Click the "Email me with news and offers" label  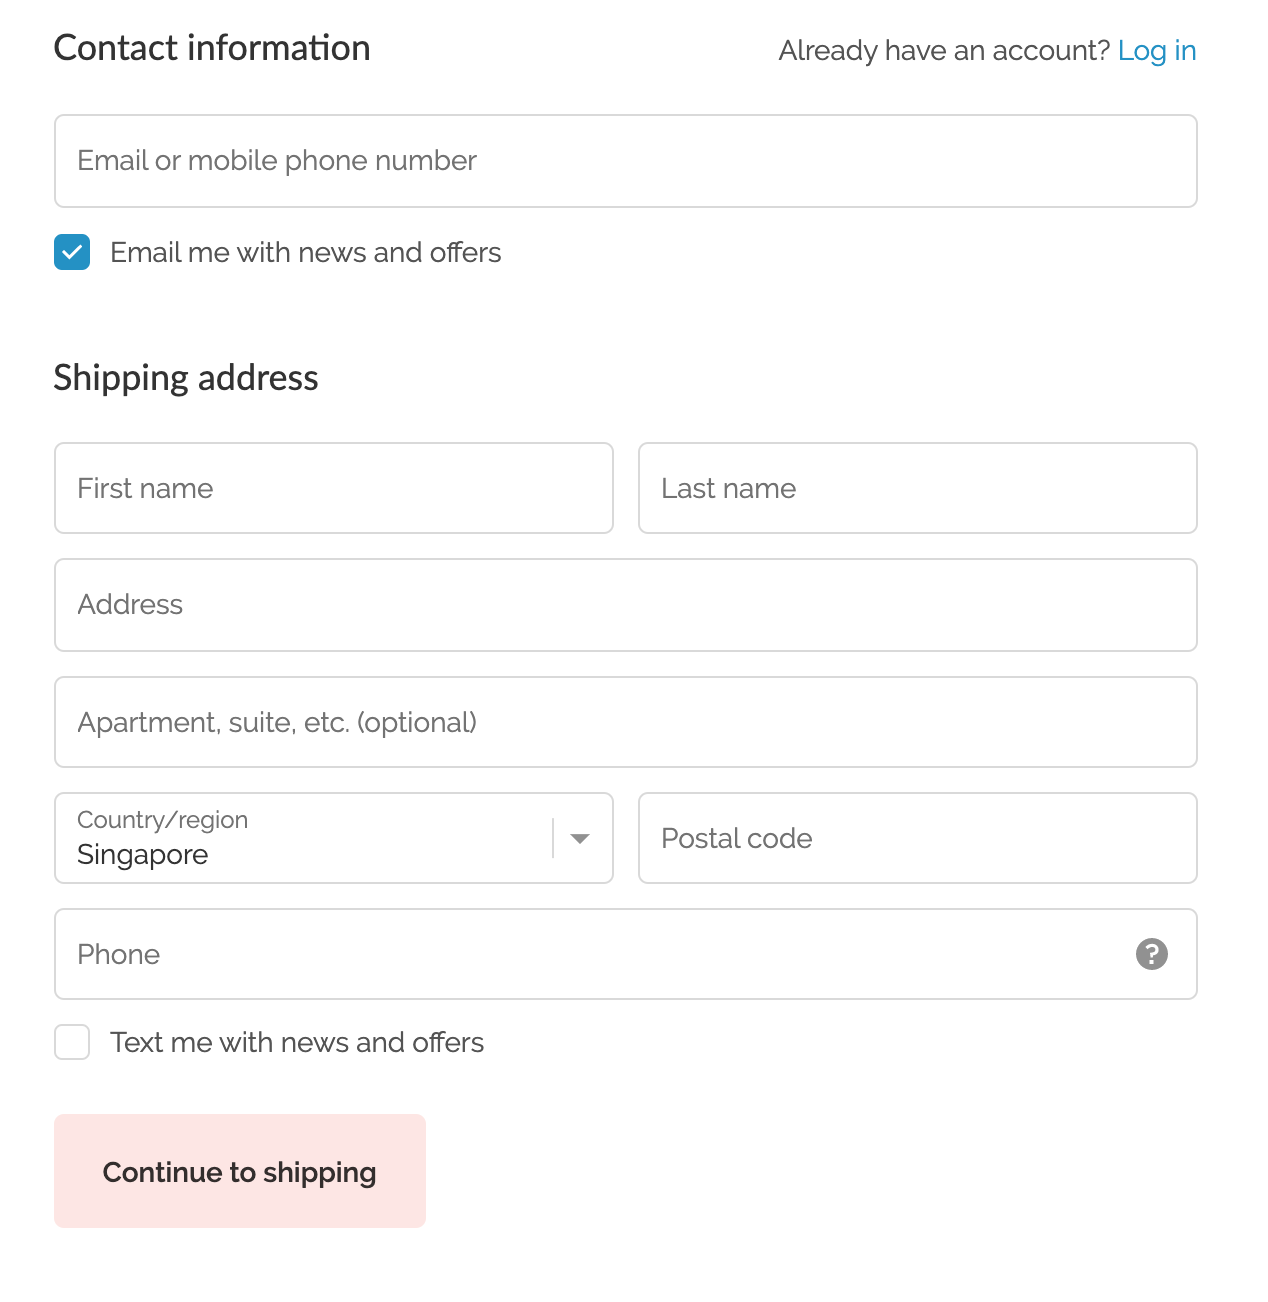(x=305, y=252)
